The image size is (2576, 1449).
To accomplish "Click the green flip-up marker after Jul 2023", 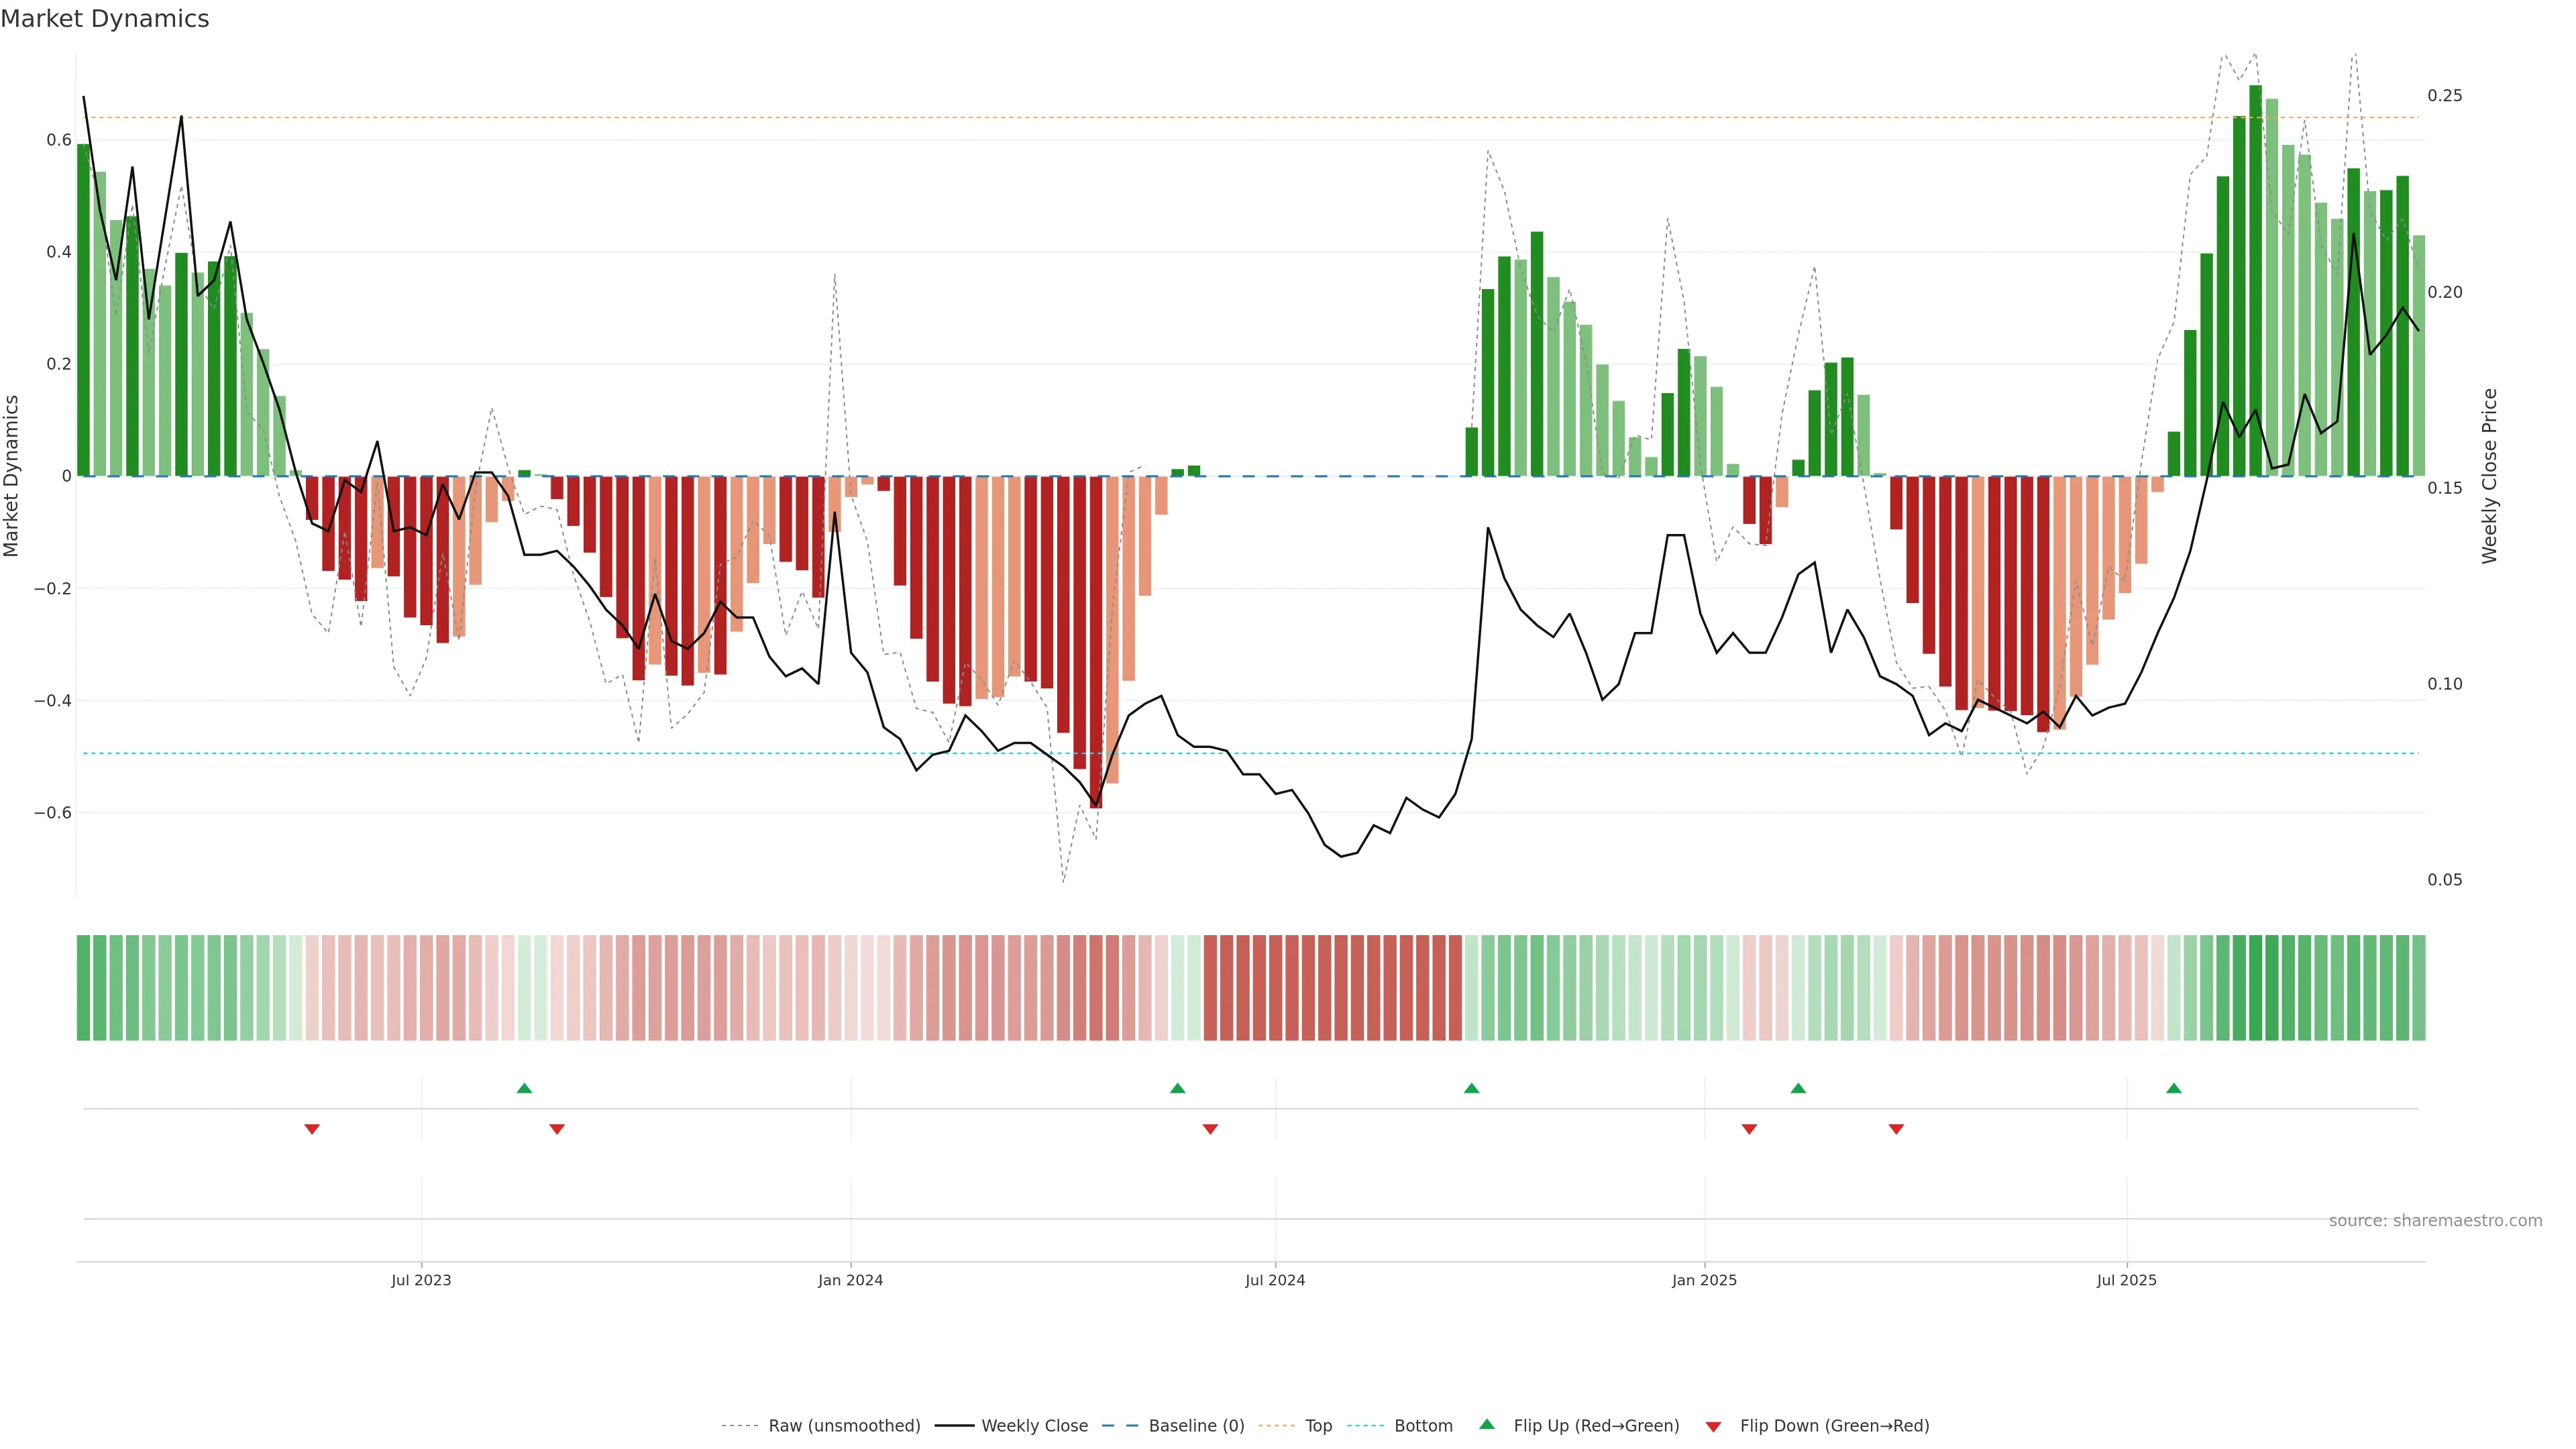I will 524,1088.
